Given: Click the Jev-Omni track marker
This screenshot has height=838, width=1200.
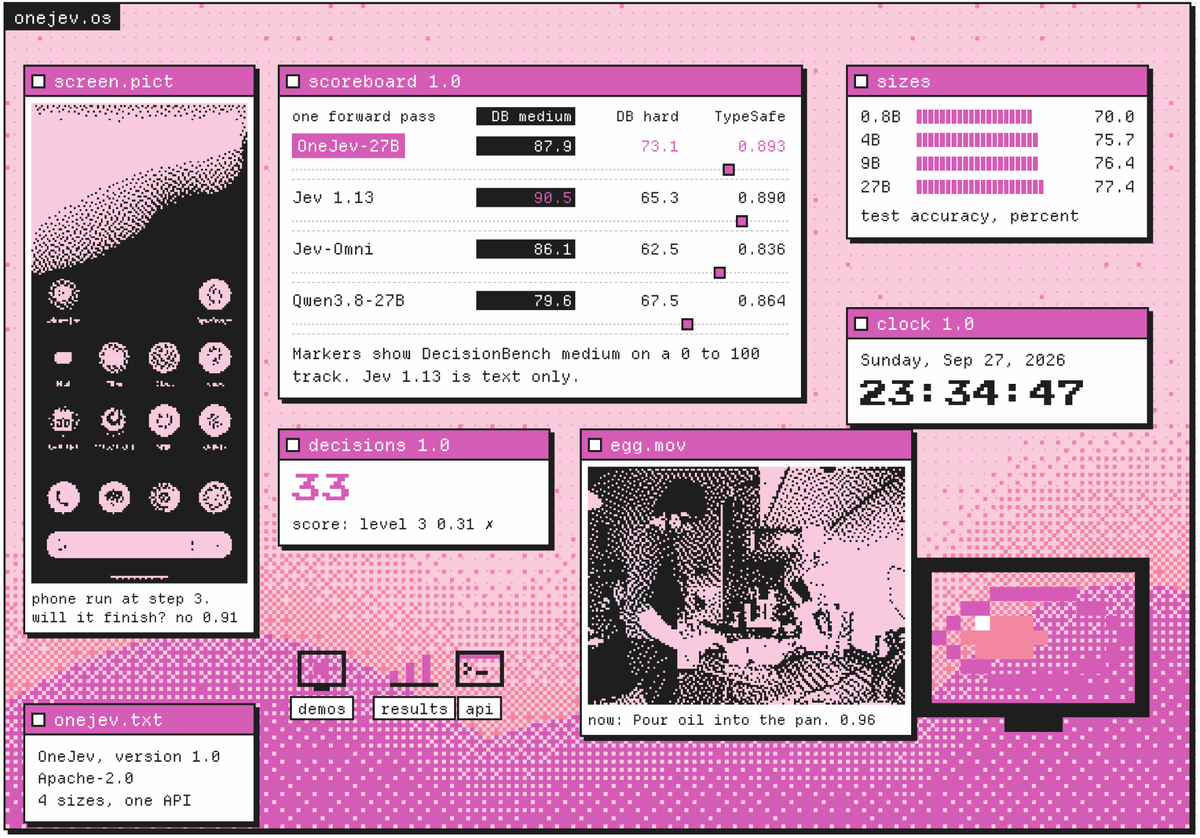Looking at the screenshot, I should pyautogui.click(x=719, y=272).
